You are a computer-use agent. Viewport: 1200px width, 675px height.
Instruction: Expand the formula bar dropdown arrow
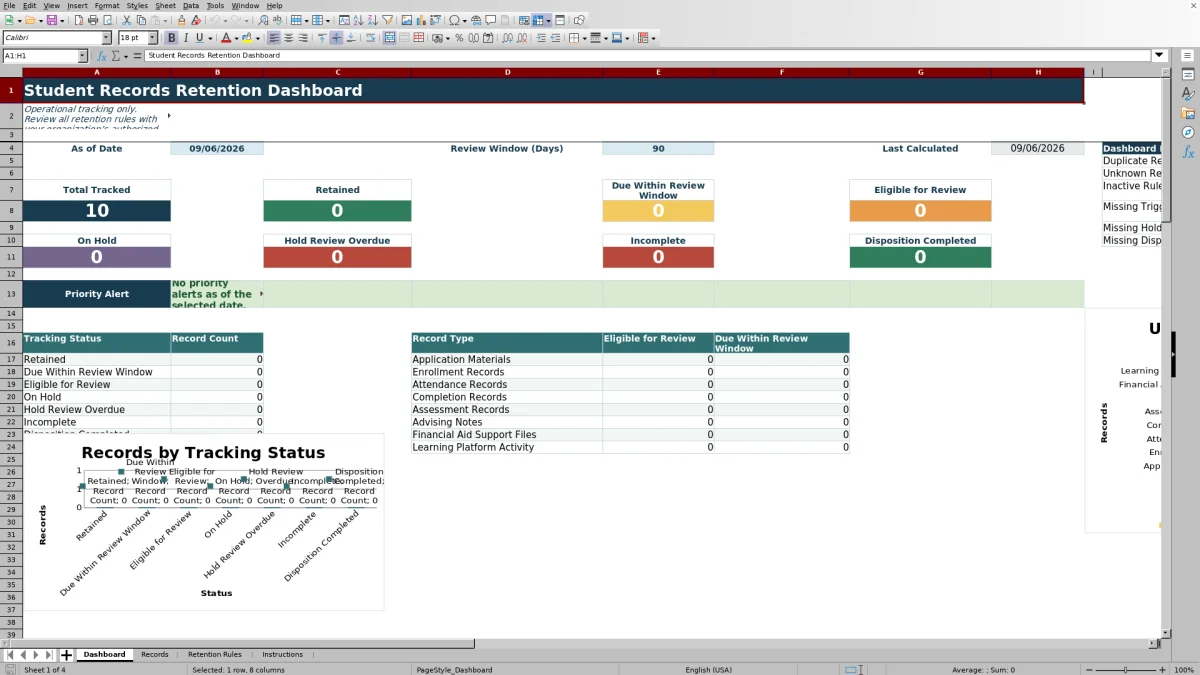tap(1159, 56)
